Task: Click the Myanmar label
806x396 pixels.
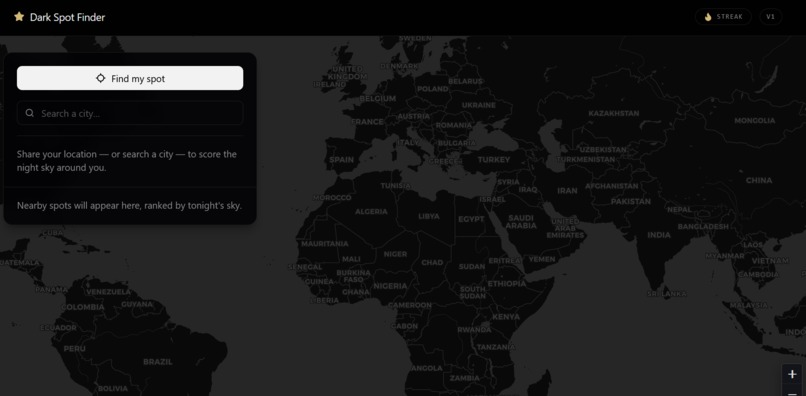Action: [x=724, y=256]
